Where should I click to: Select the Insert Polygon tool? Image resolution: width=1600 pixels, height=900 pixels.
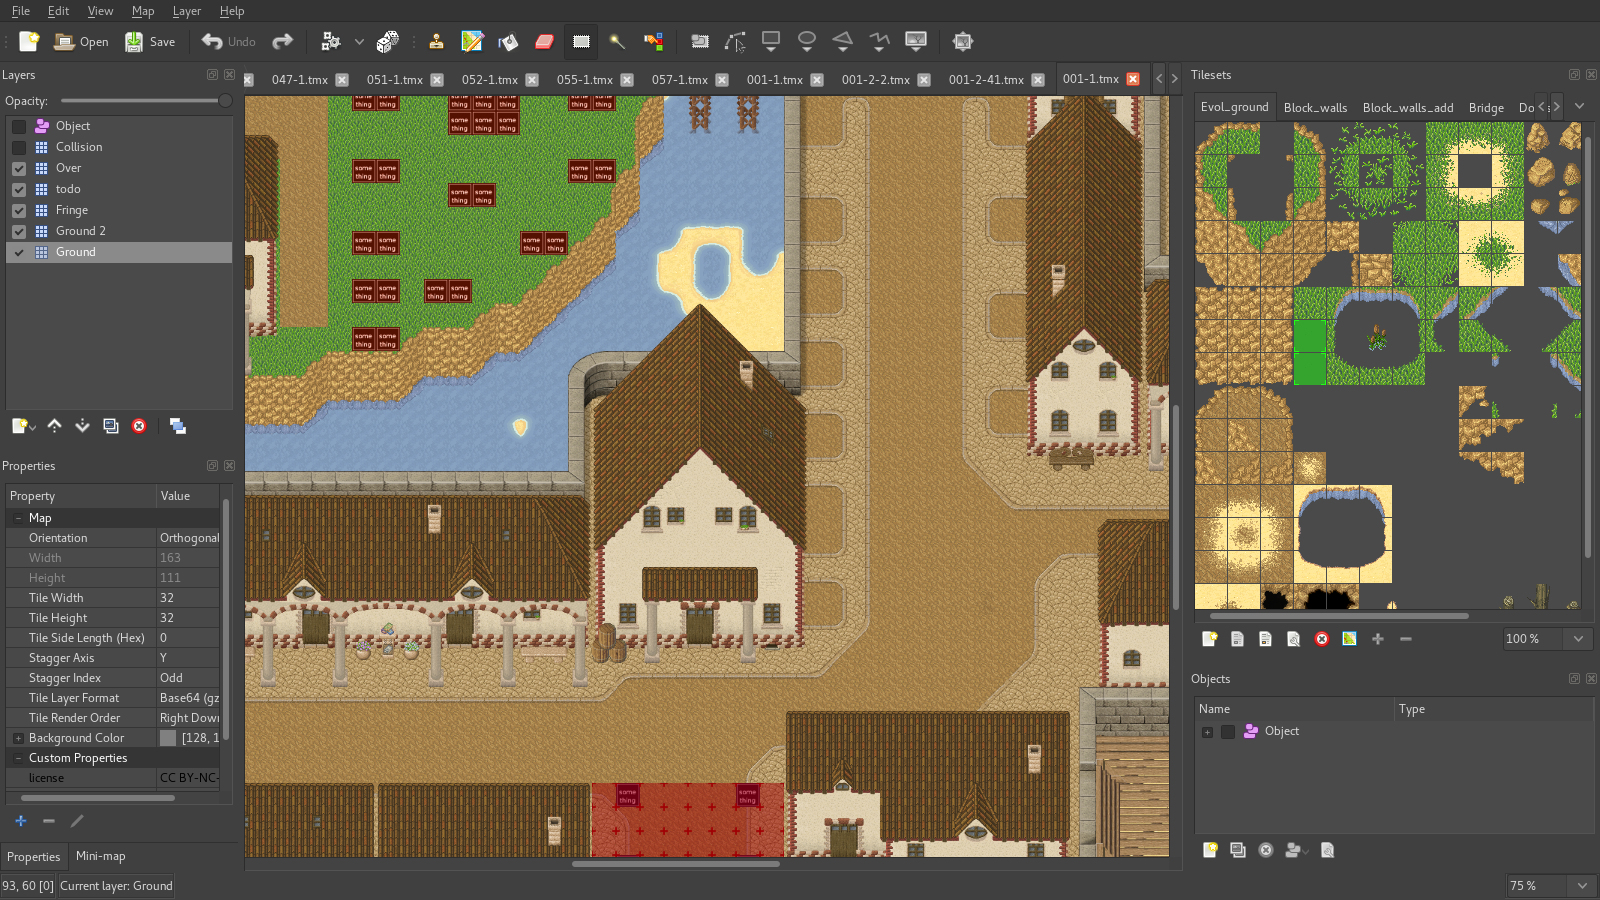coord(843,41)
